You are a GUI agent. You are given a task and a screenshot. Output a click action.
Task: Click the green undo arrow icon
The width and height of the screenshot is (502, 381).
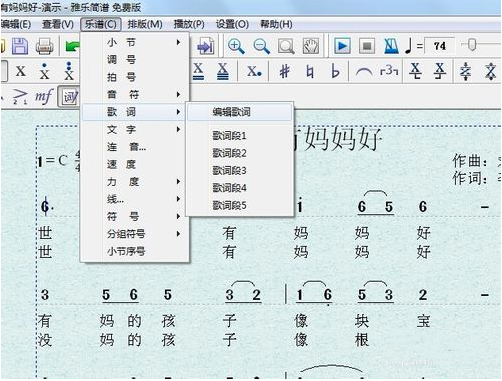point(72,46)
